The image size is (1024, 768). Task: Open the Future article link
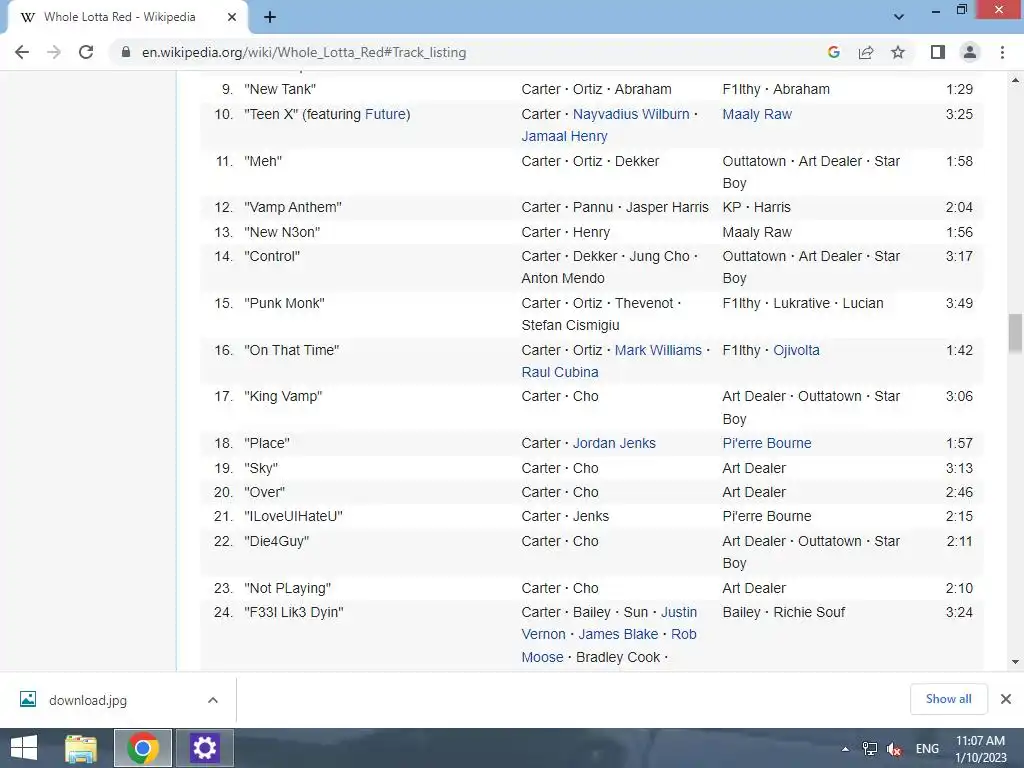(x=385, y=114)
